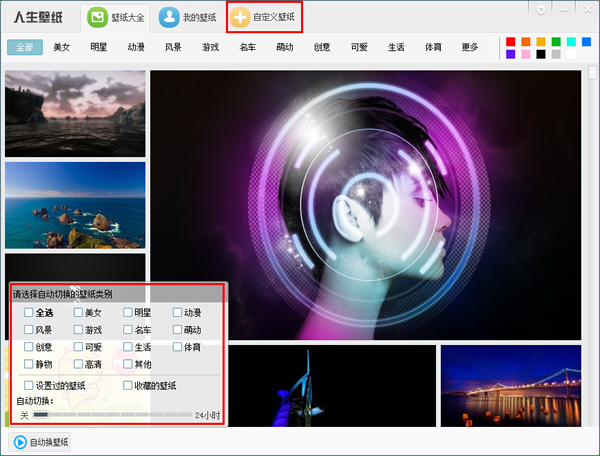Expand the 更多 categories menu

(x=470, y=47)
